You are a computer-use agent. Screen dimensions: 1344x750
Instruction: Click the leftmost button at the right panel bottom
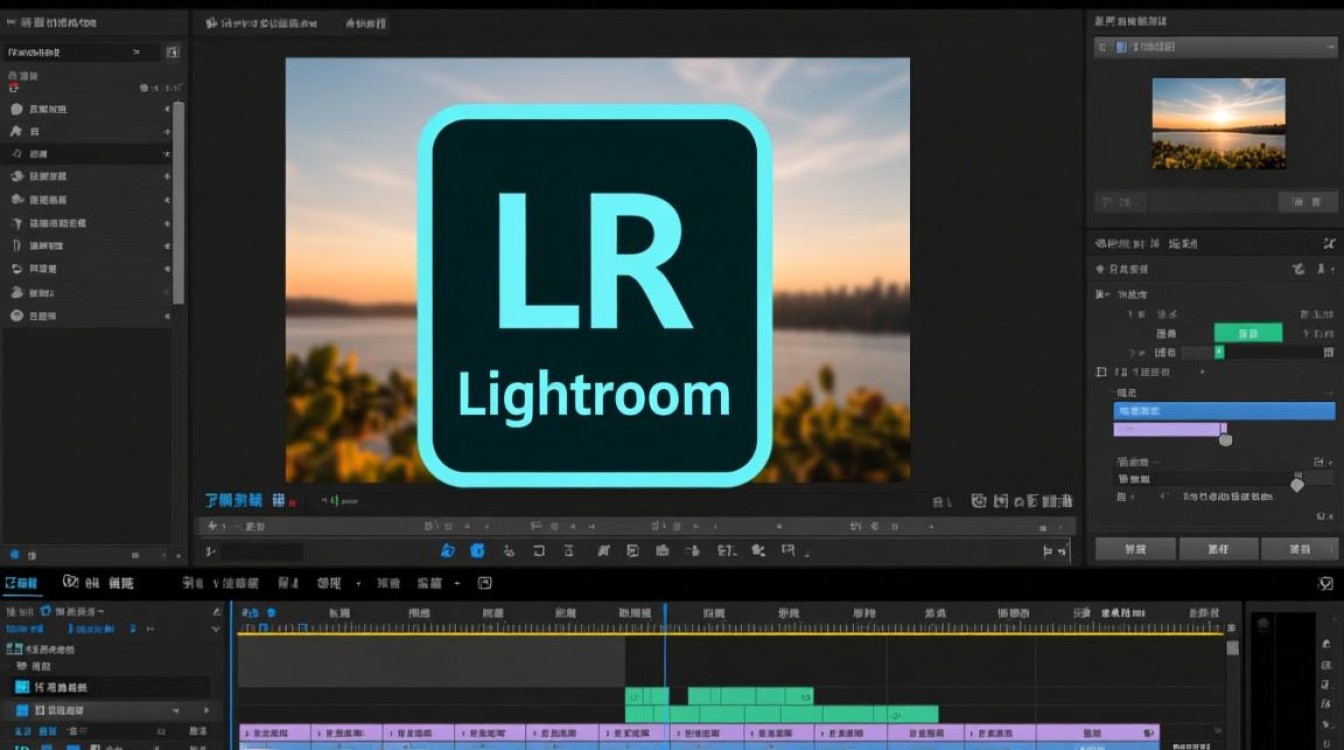pos(1135,549)
